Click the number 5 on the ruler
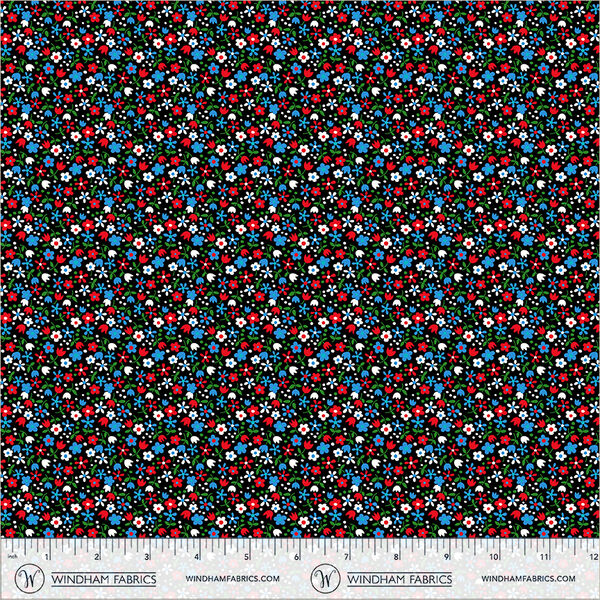Viewport: 600px width, 600px height. 247,556
